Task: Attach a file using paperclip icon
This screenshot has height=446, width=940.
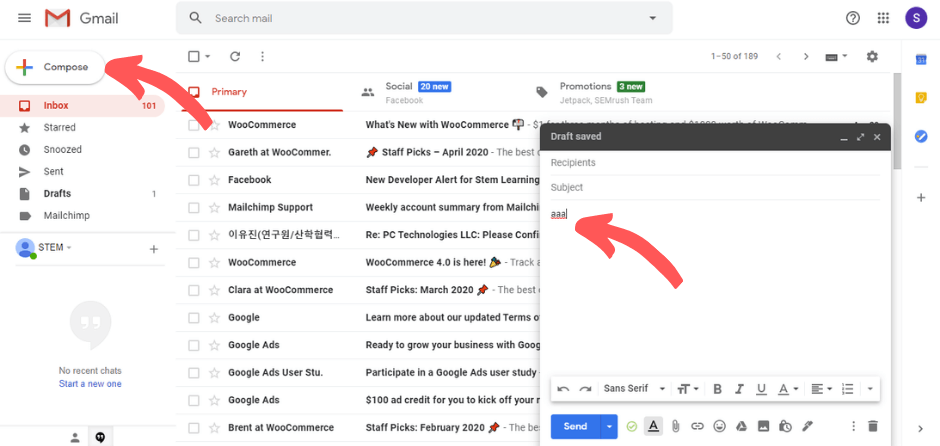Action: 675,426
